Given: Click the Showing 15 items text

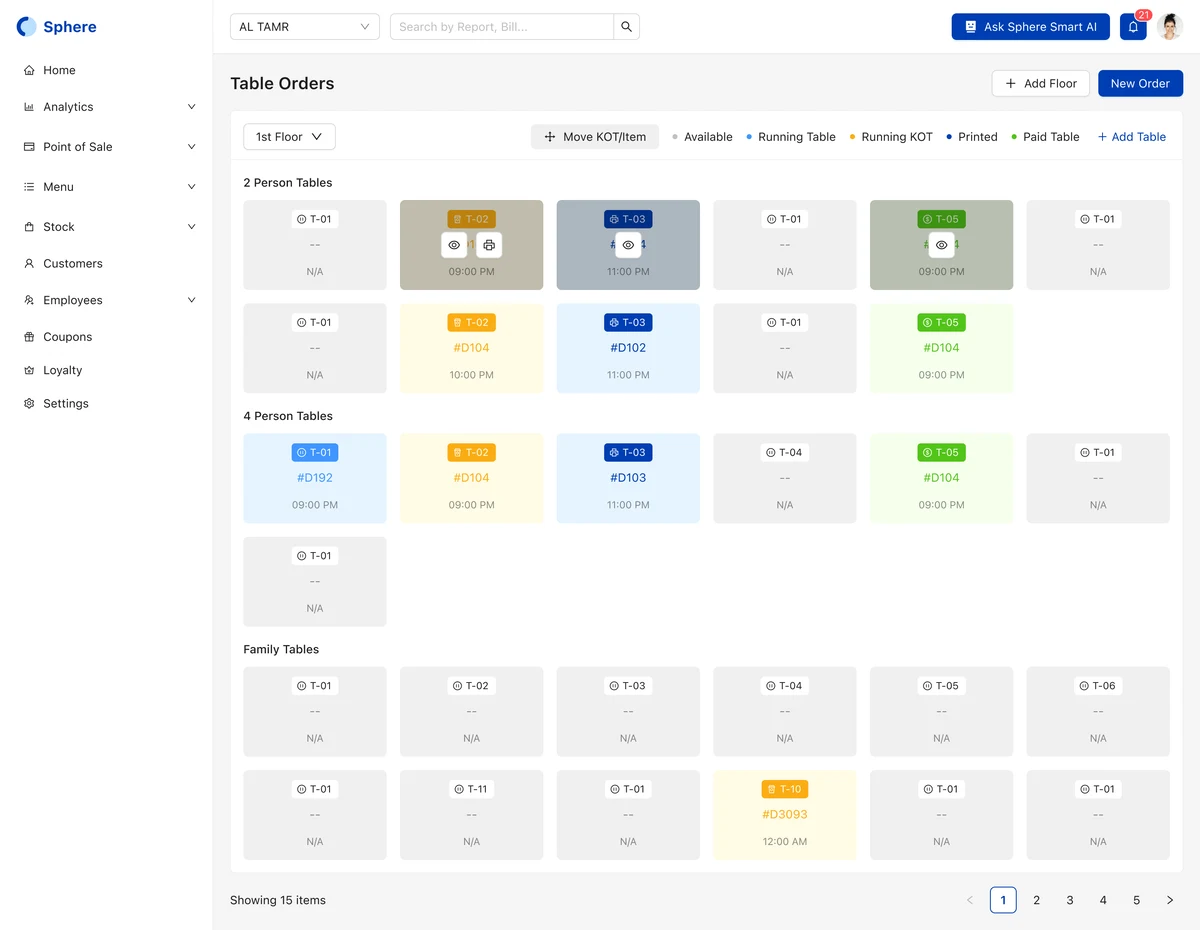Looking at the screenshot, I should click(278, 900).
